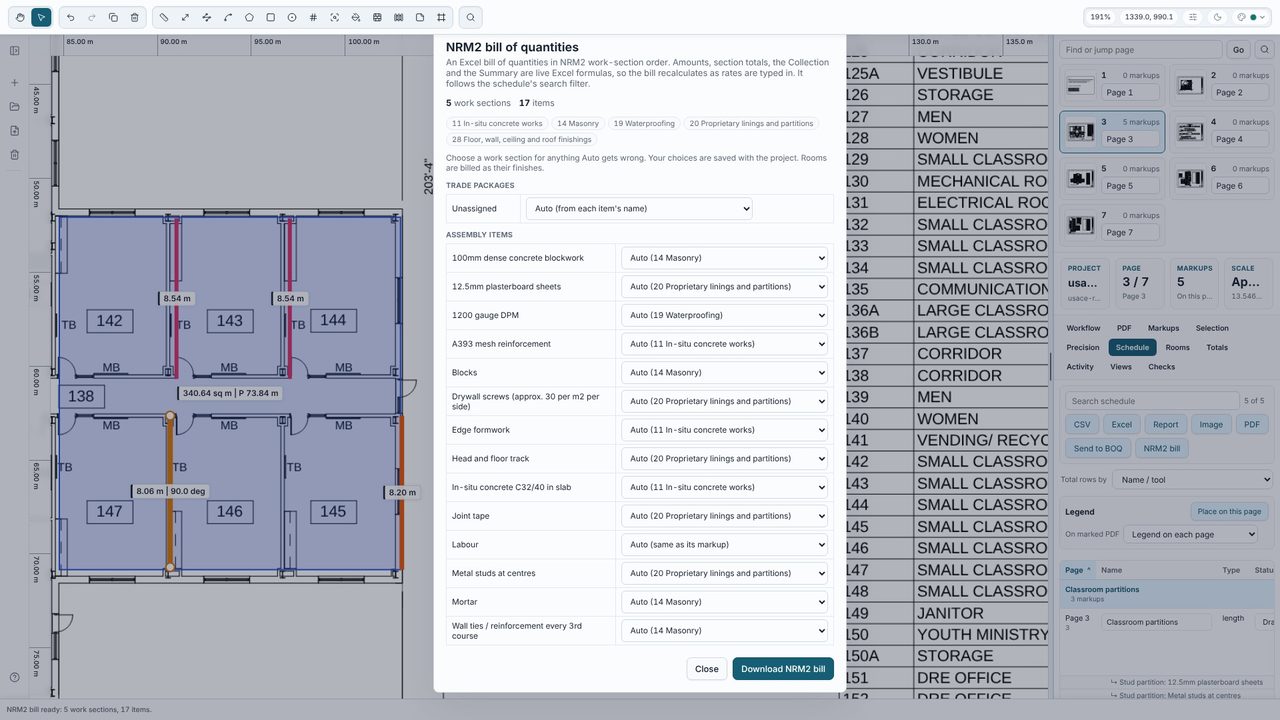Viewport: 1280px width, 720px height.
Task: Undo the last action
Action: point(70,17)
